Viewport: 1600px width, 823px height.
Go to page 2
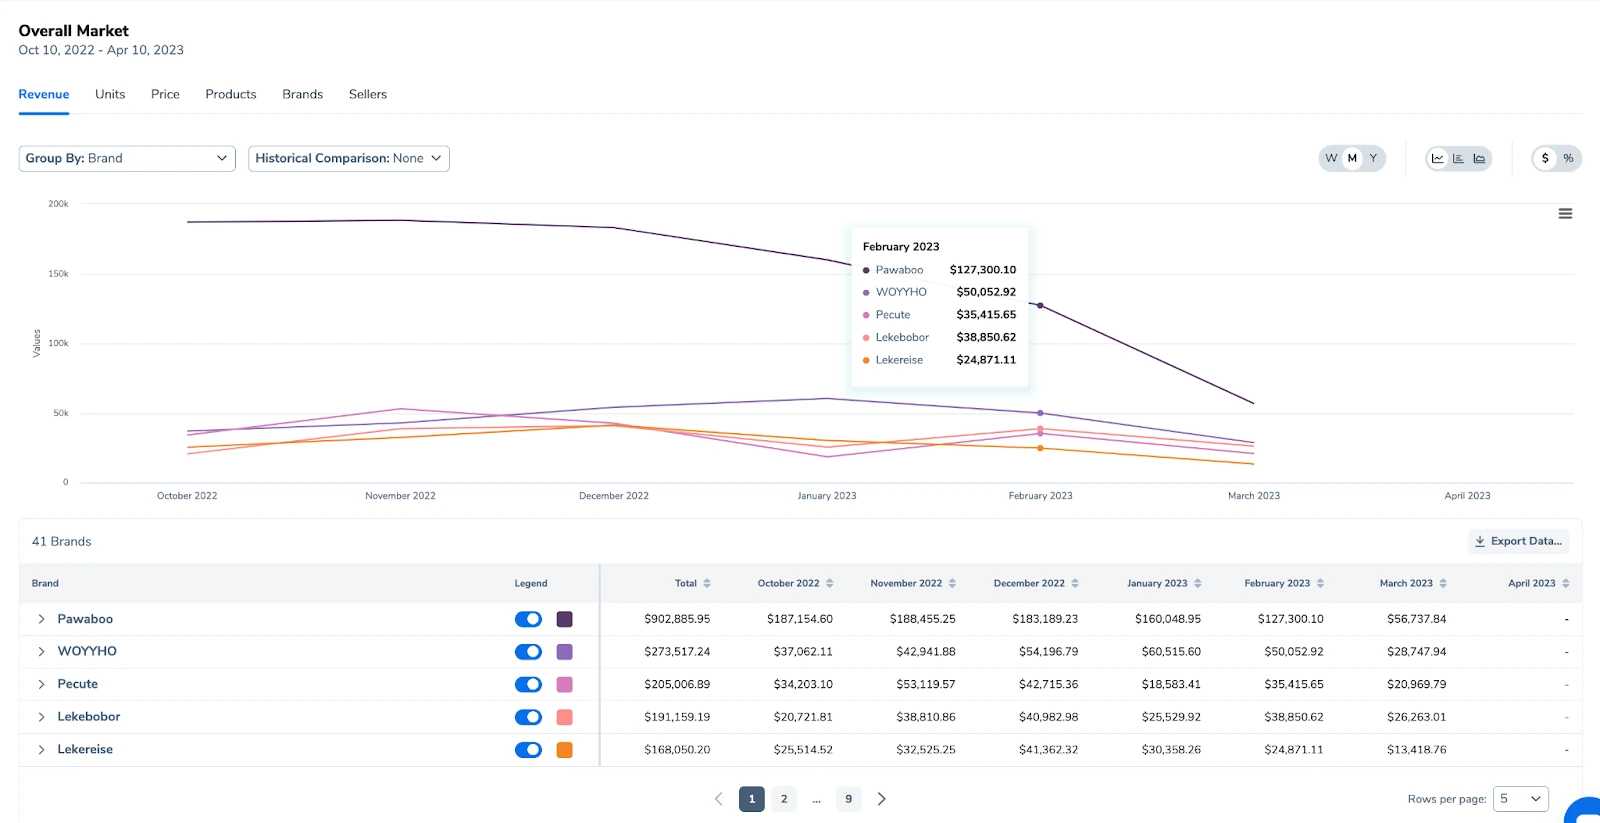784,799
